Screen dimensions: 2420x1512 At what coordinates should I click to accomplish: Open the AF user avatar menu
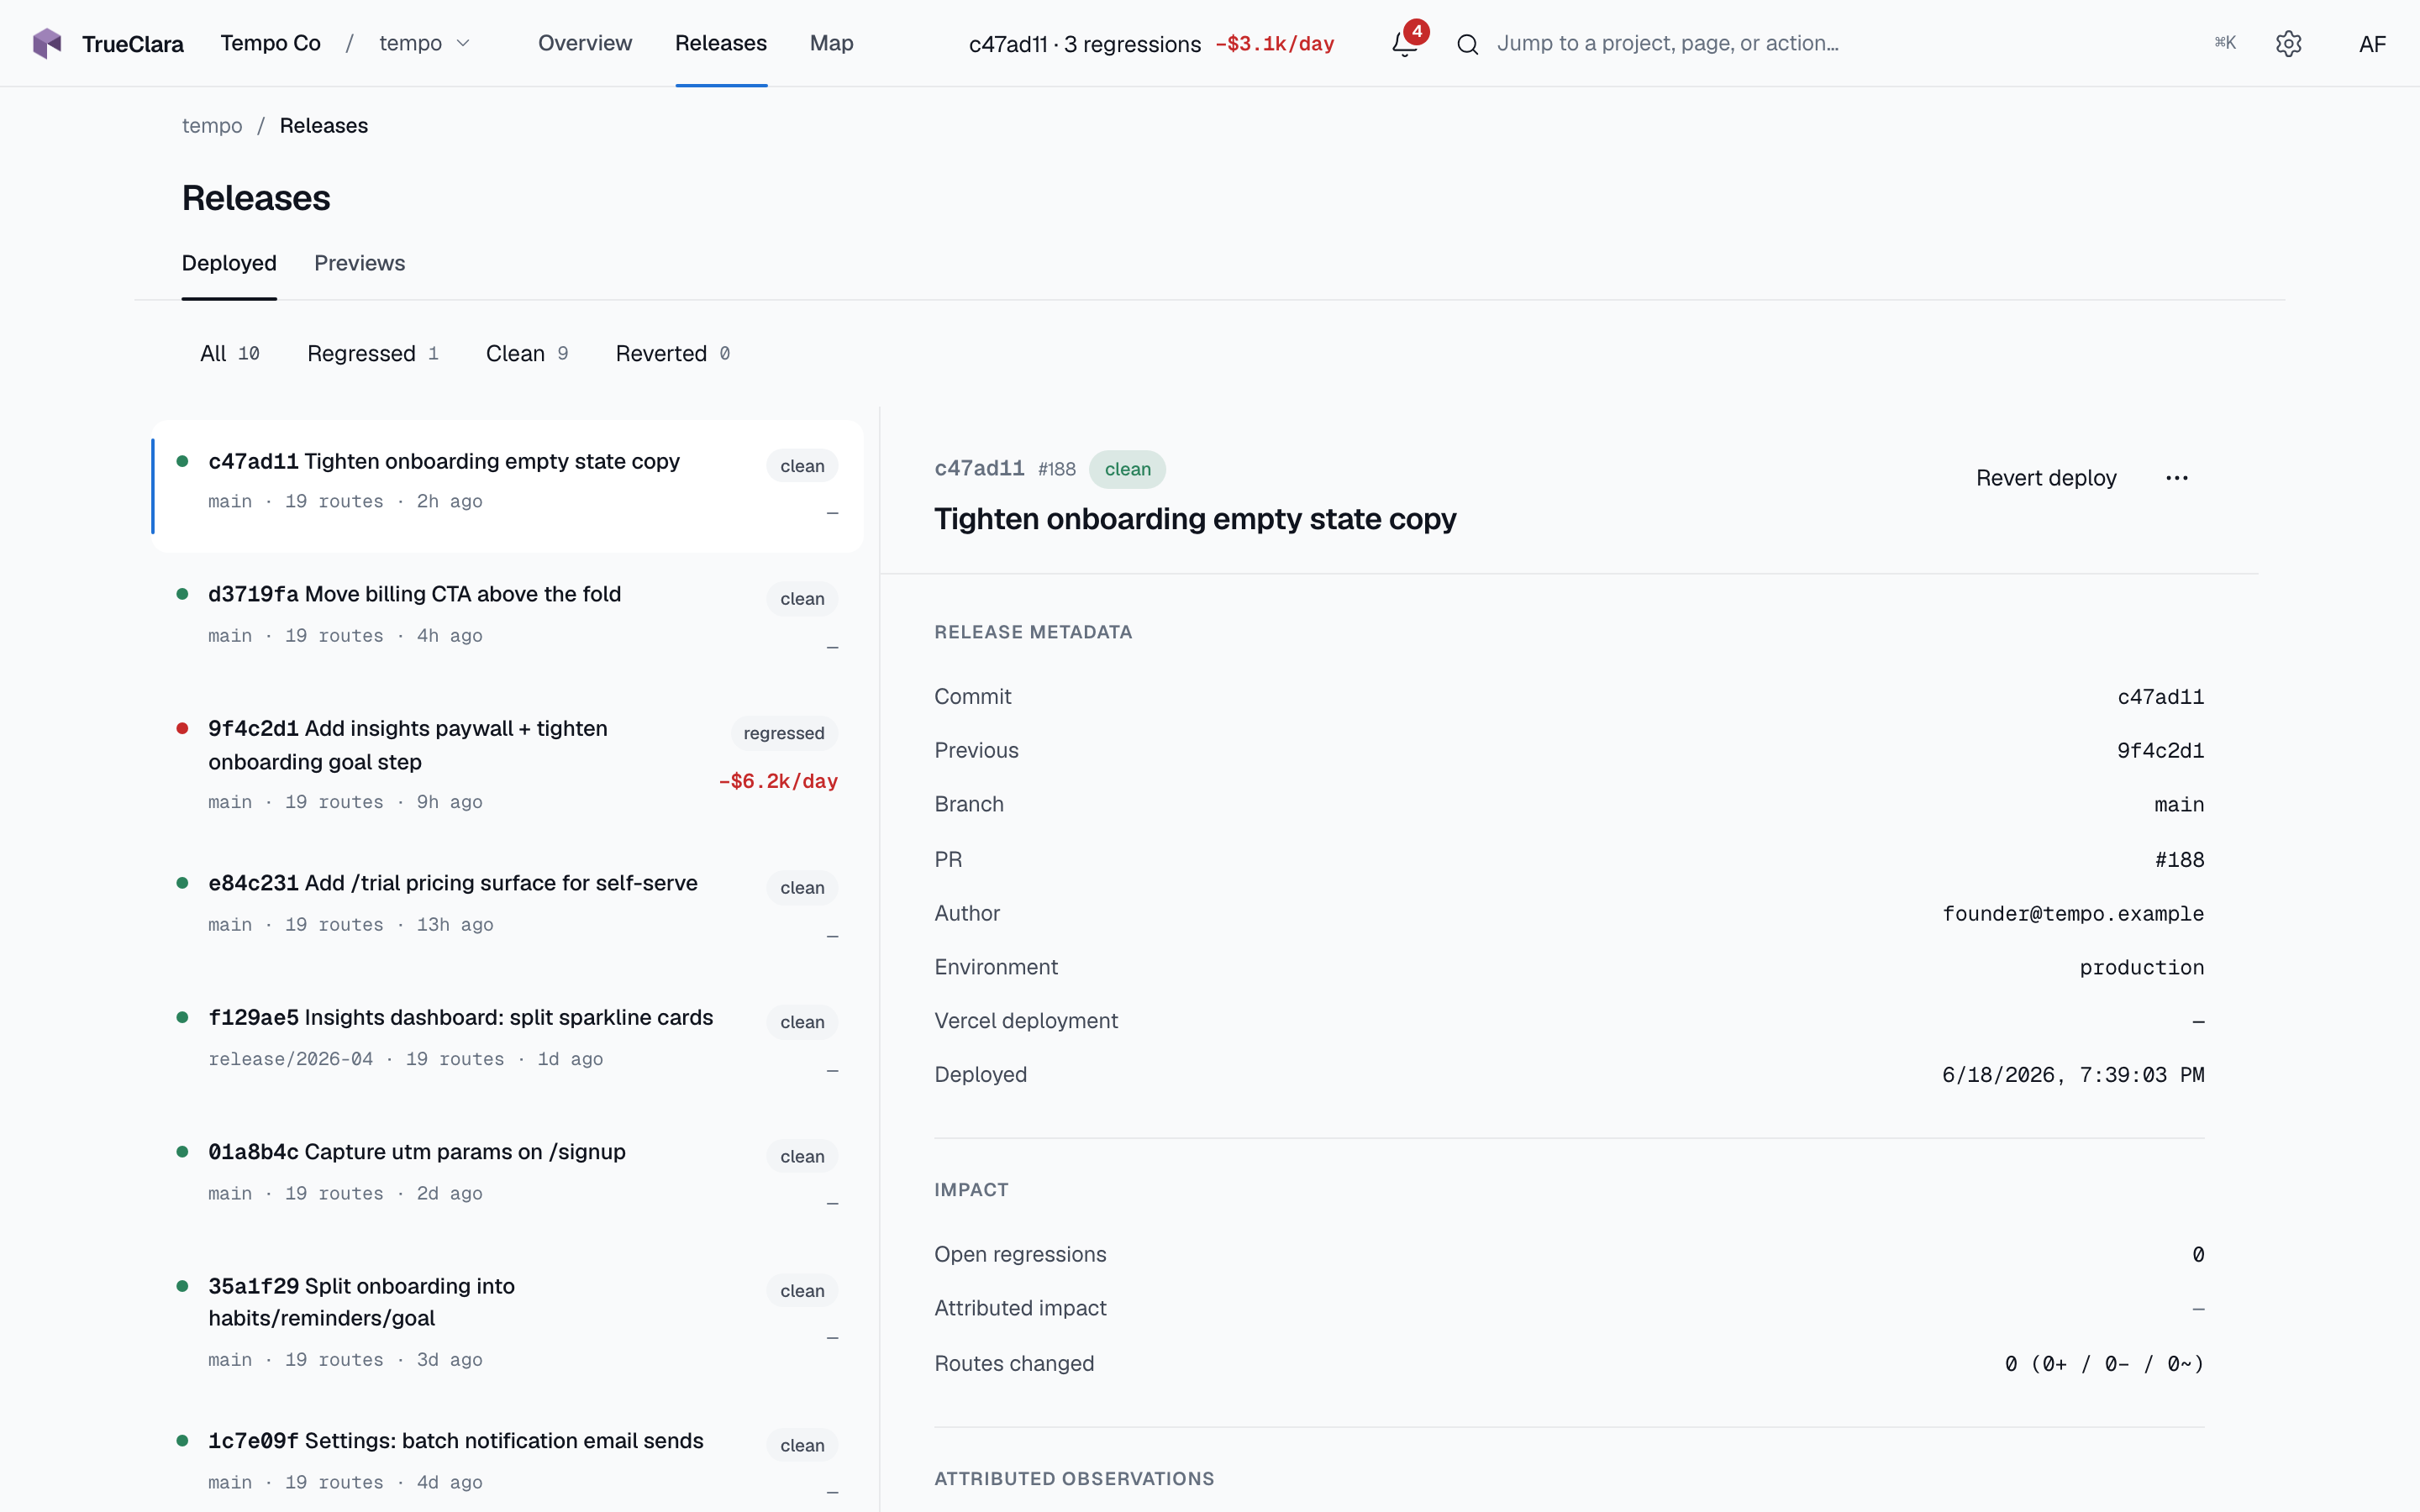pyautogui.click(x=2372, y=44)
